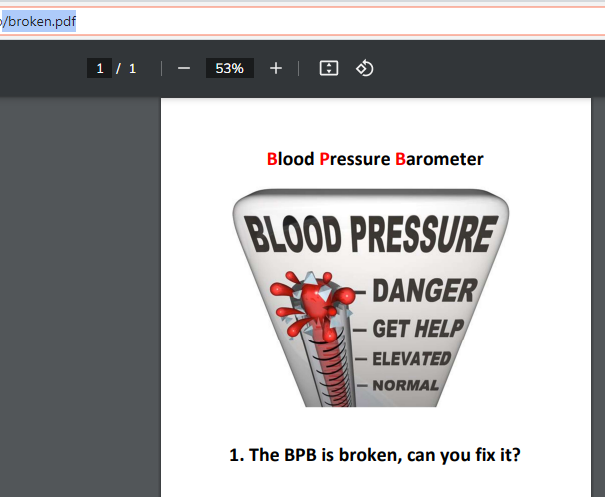Focus the address bar showing broken.pdf
The height and width of the screenshot is (497, 605).
pos(300,21)
